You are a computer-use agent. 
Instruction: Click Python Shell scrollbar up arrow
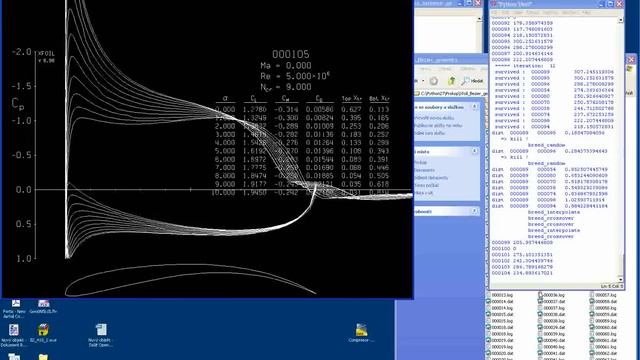[621, 20]
